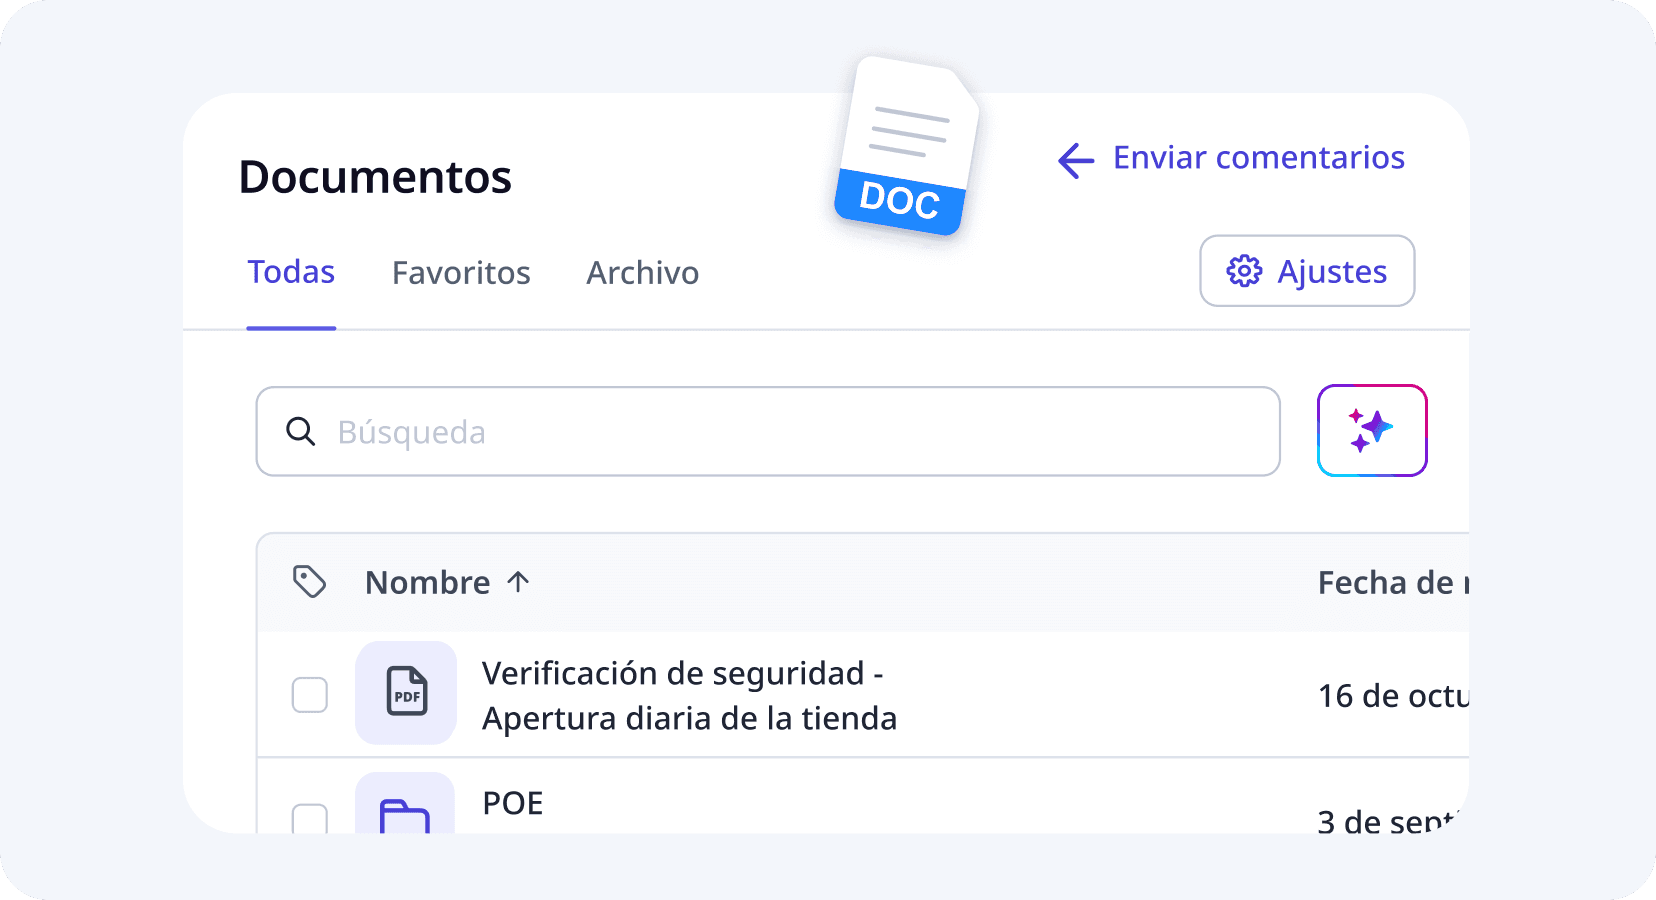This screenshot has width=1656, height=900.
Task: Select the Todas tab
Action: 291,272
